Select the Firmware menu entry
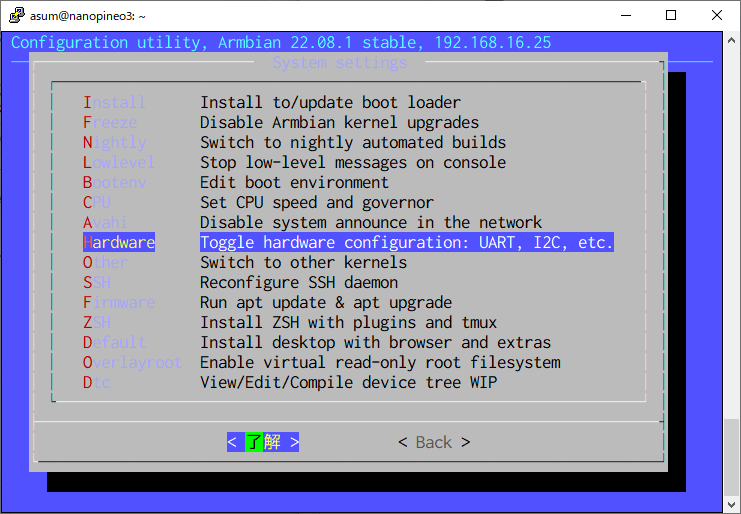Screen dimensions: 741x514 pyautogui.click(x=119, y=302)
